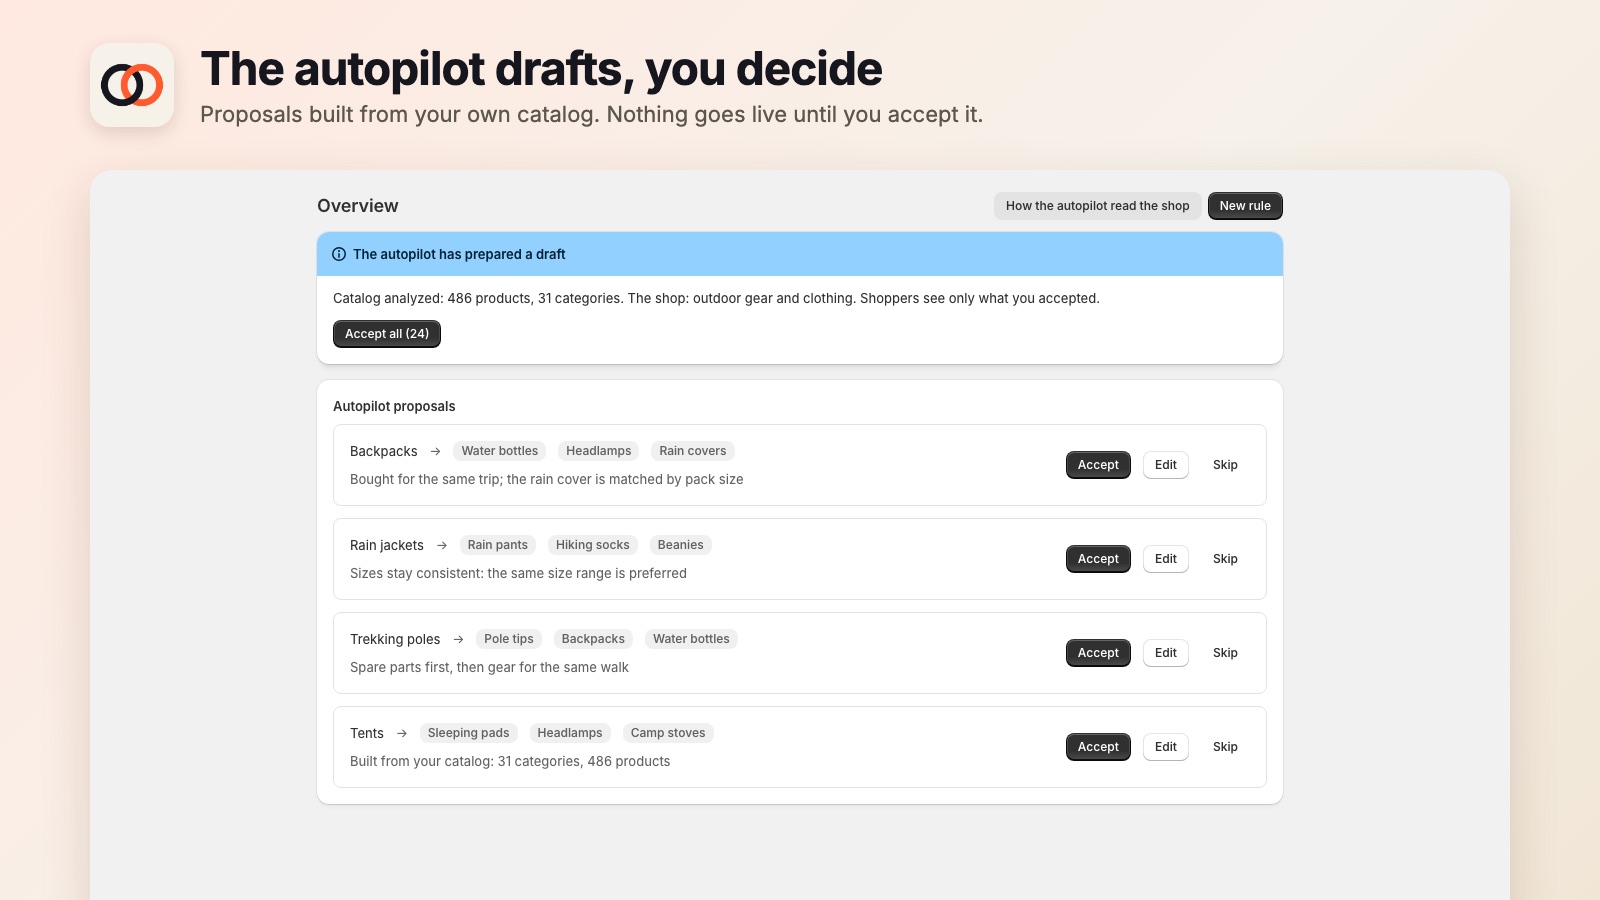Skip the Trekking poles proposal
This screenshot has height=900, width=1600.
1225,653
